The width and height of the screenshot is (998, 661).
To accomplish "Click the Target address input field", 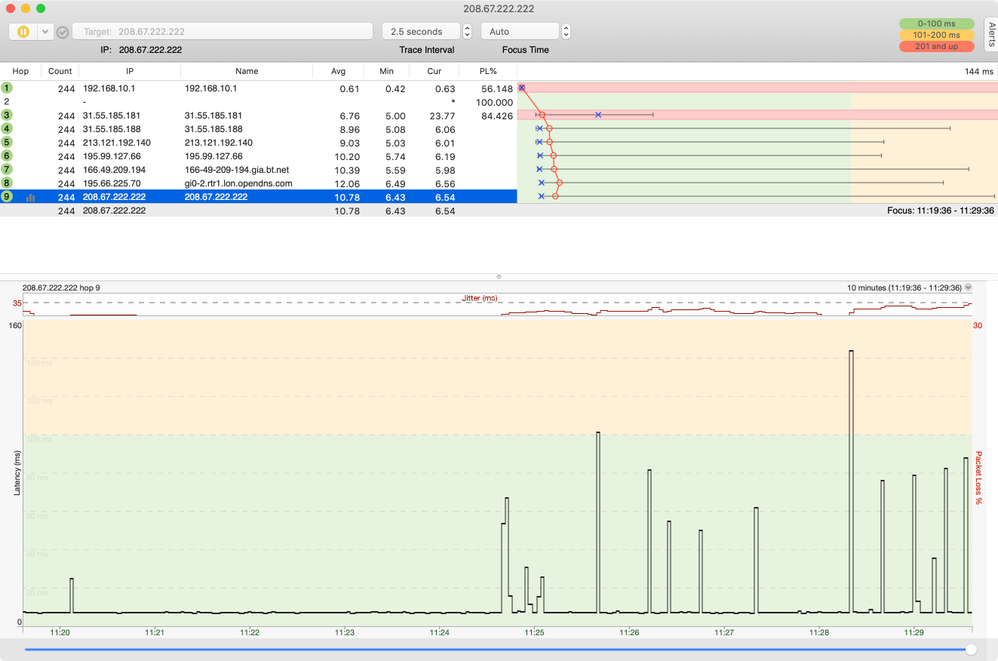I will tap(222, 32).
